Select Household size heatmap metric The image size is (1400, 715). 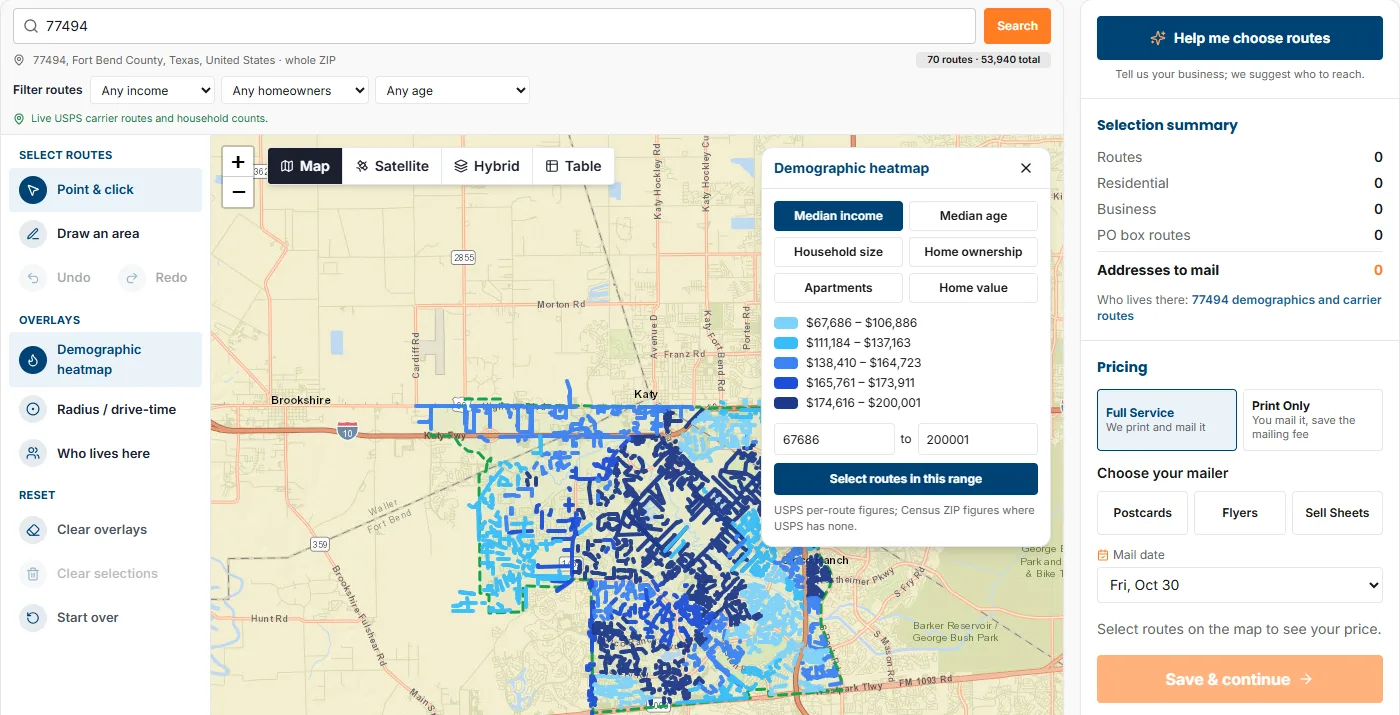tap(838, 252)
